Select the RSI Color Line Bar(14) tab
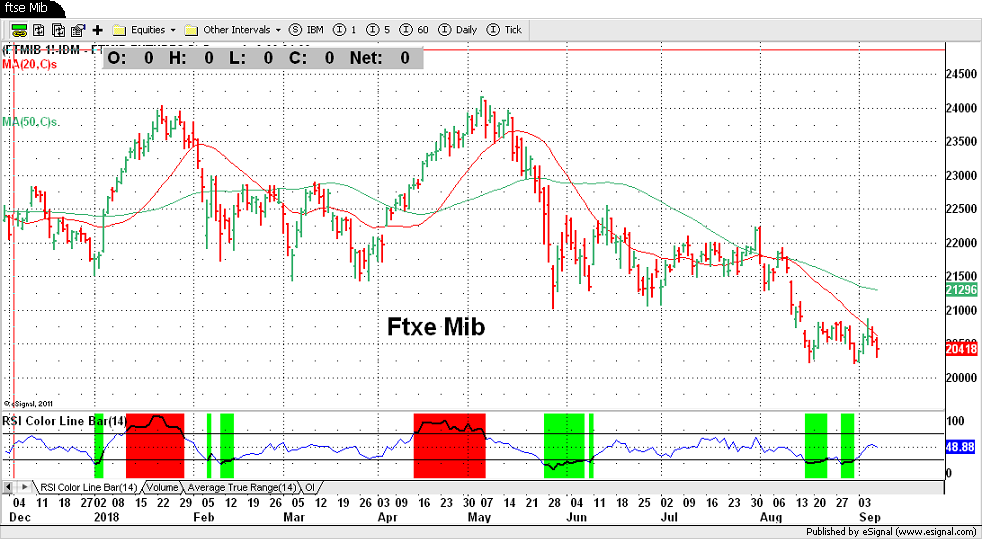Viewport: 982px width, 539px height. 88,487
